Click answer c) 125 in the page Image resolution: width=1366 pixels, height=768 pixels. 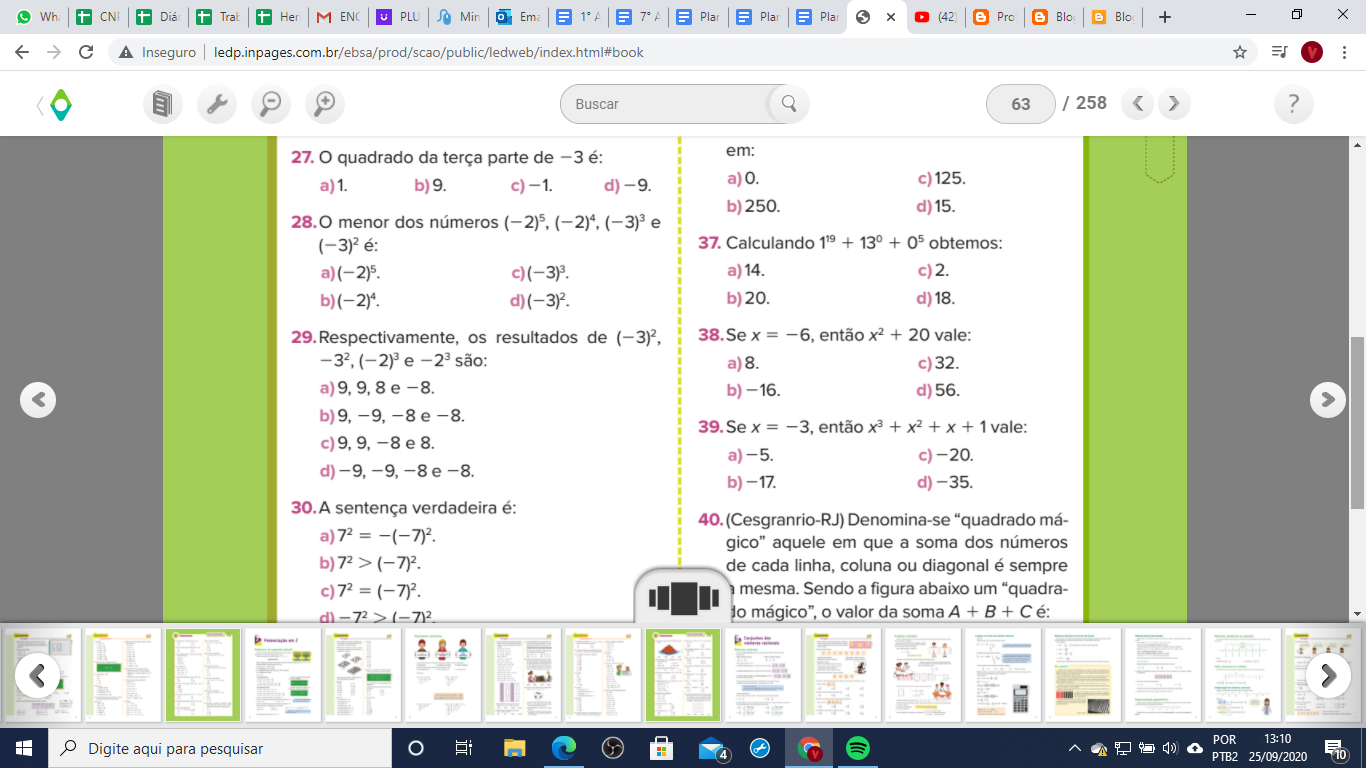(942, 179)
